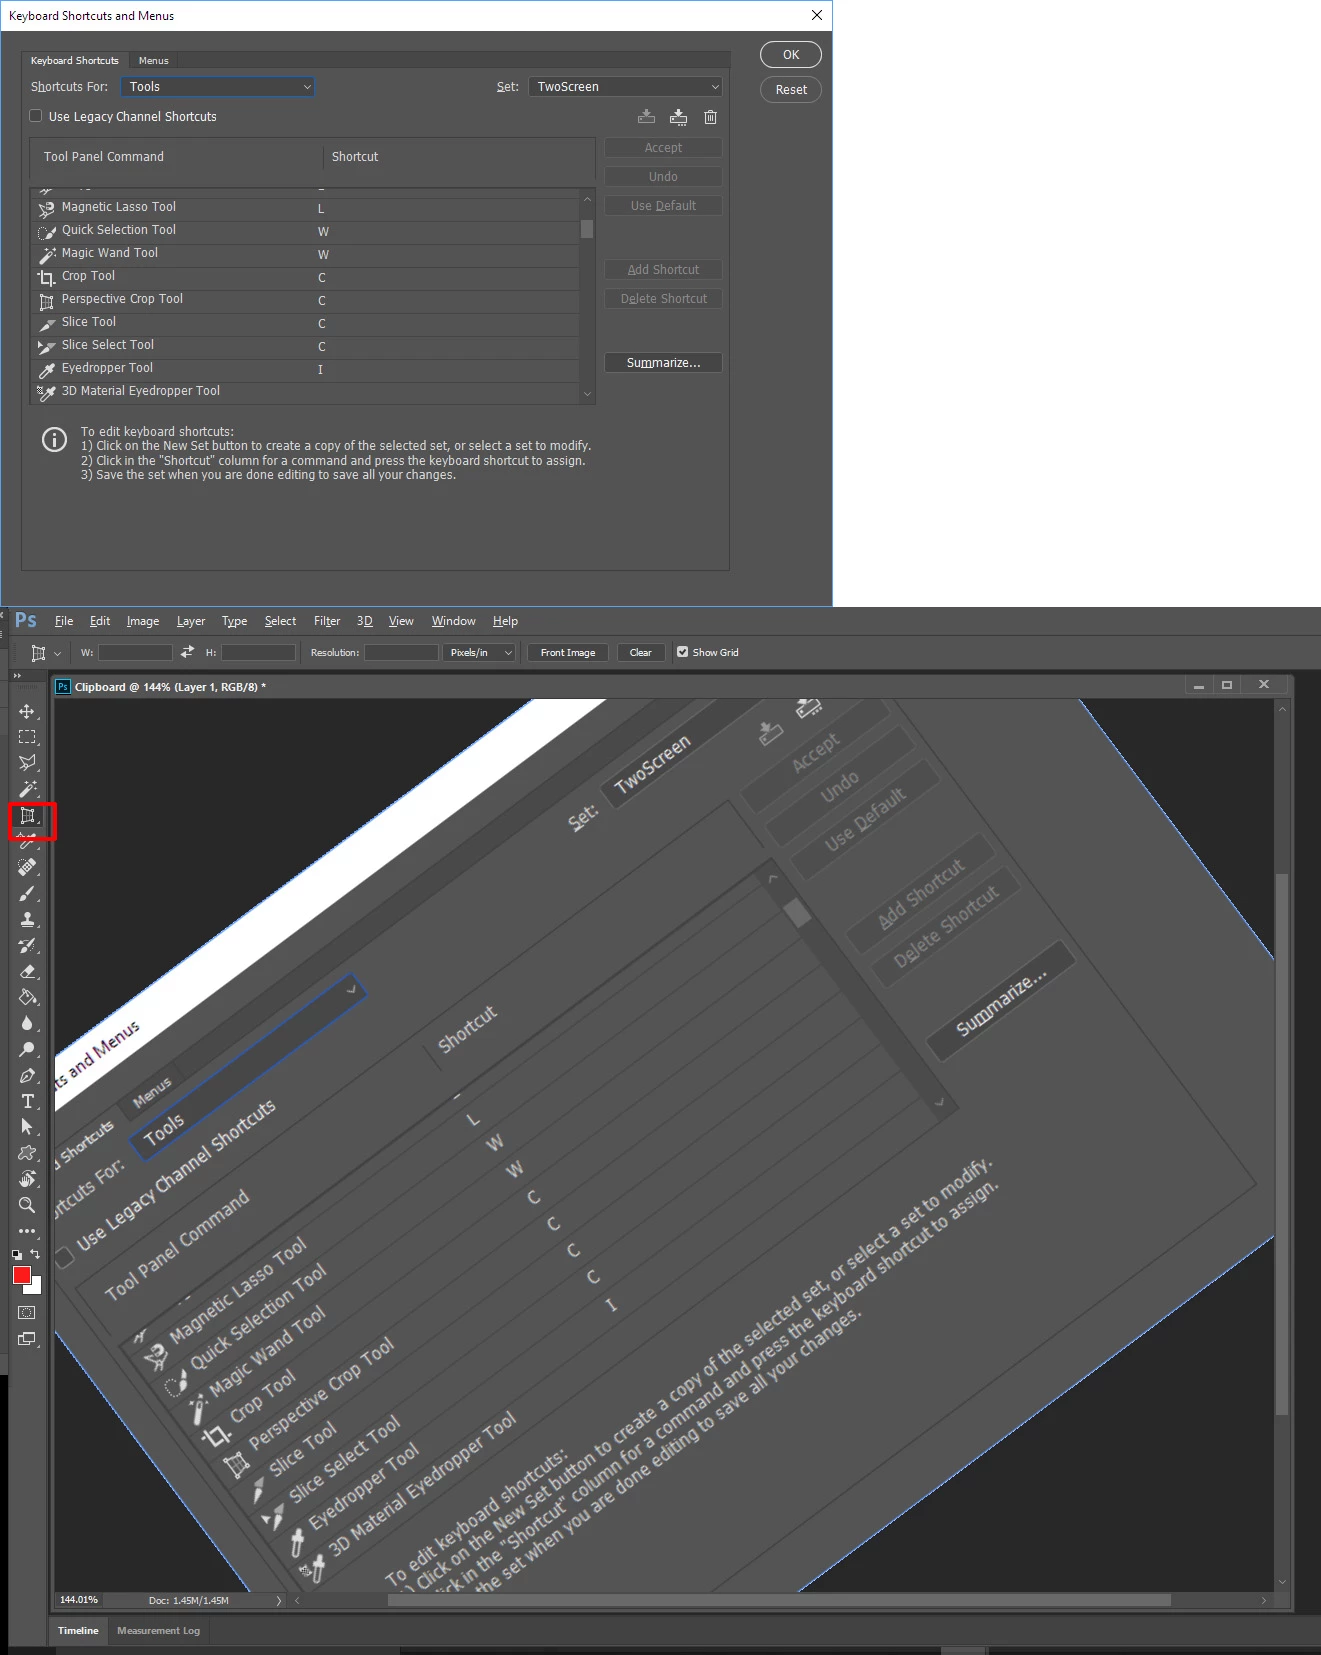Delete the current shortcut set trash icon

(x=710, y=117)
